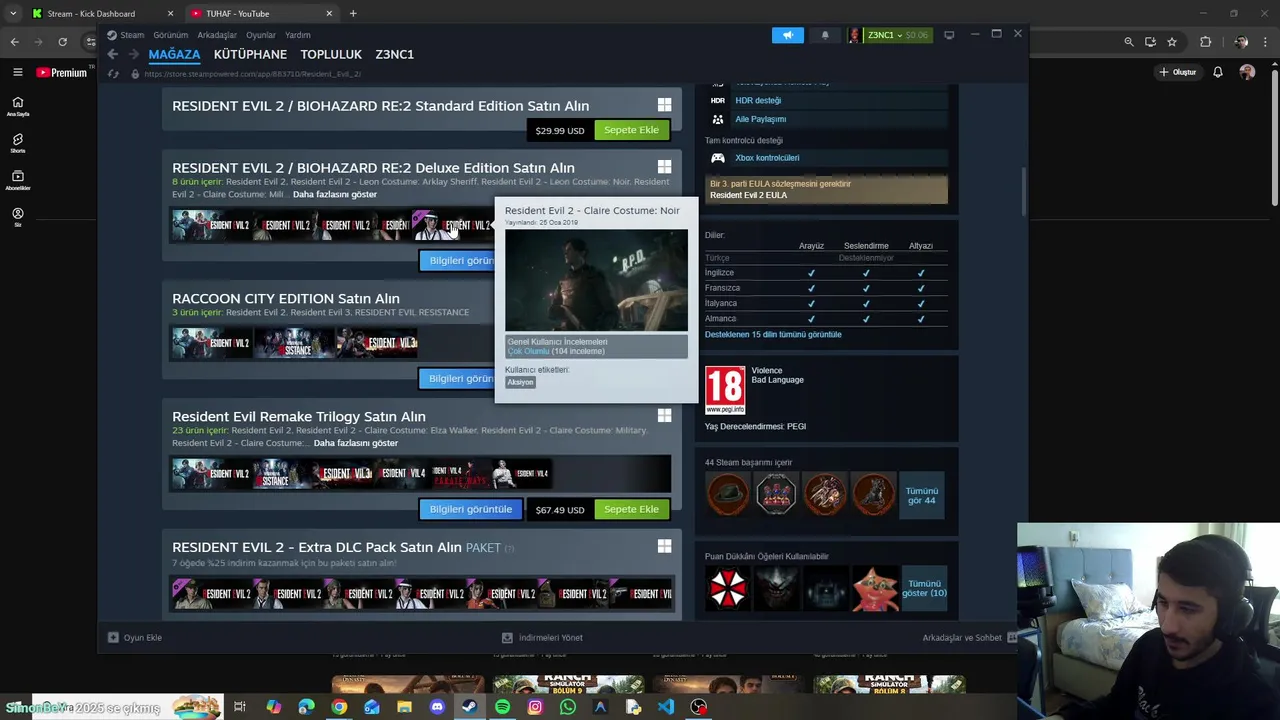The height and width of the screenshot is (720, 1280).
Task: Open Oyunlar menu
Action: pyautogui.click(x=261, y=35)
